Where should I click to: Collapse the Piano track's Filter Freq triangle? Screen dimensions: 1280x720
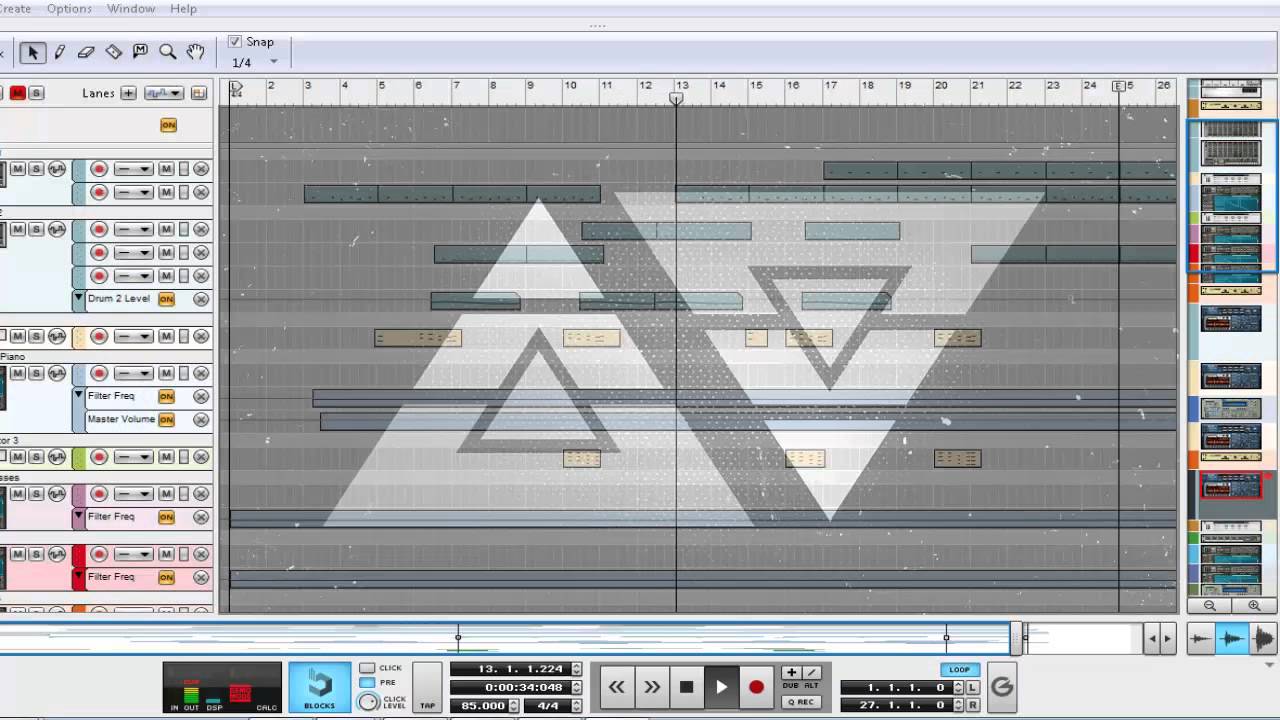[x=79, y=395]
